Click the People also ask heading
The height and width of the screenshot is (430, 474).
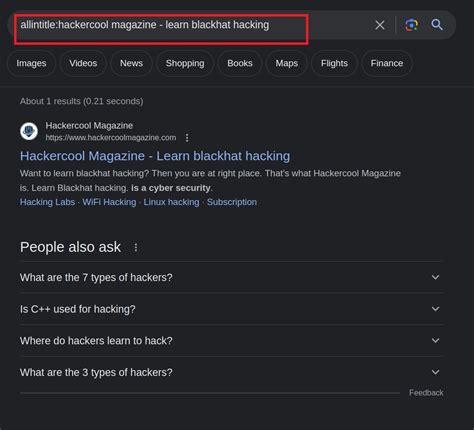[x=70, y=247]
